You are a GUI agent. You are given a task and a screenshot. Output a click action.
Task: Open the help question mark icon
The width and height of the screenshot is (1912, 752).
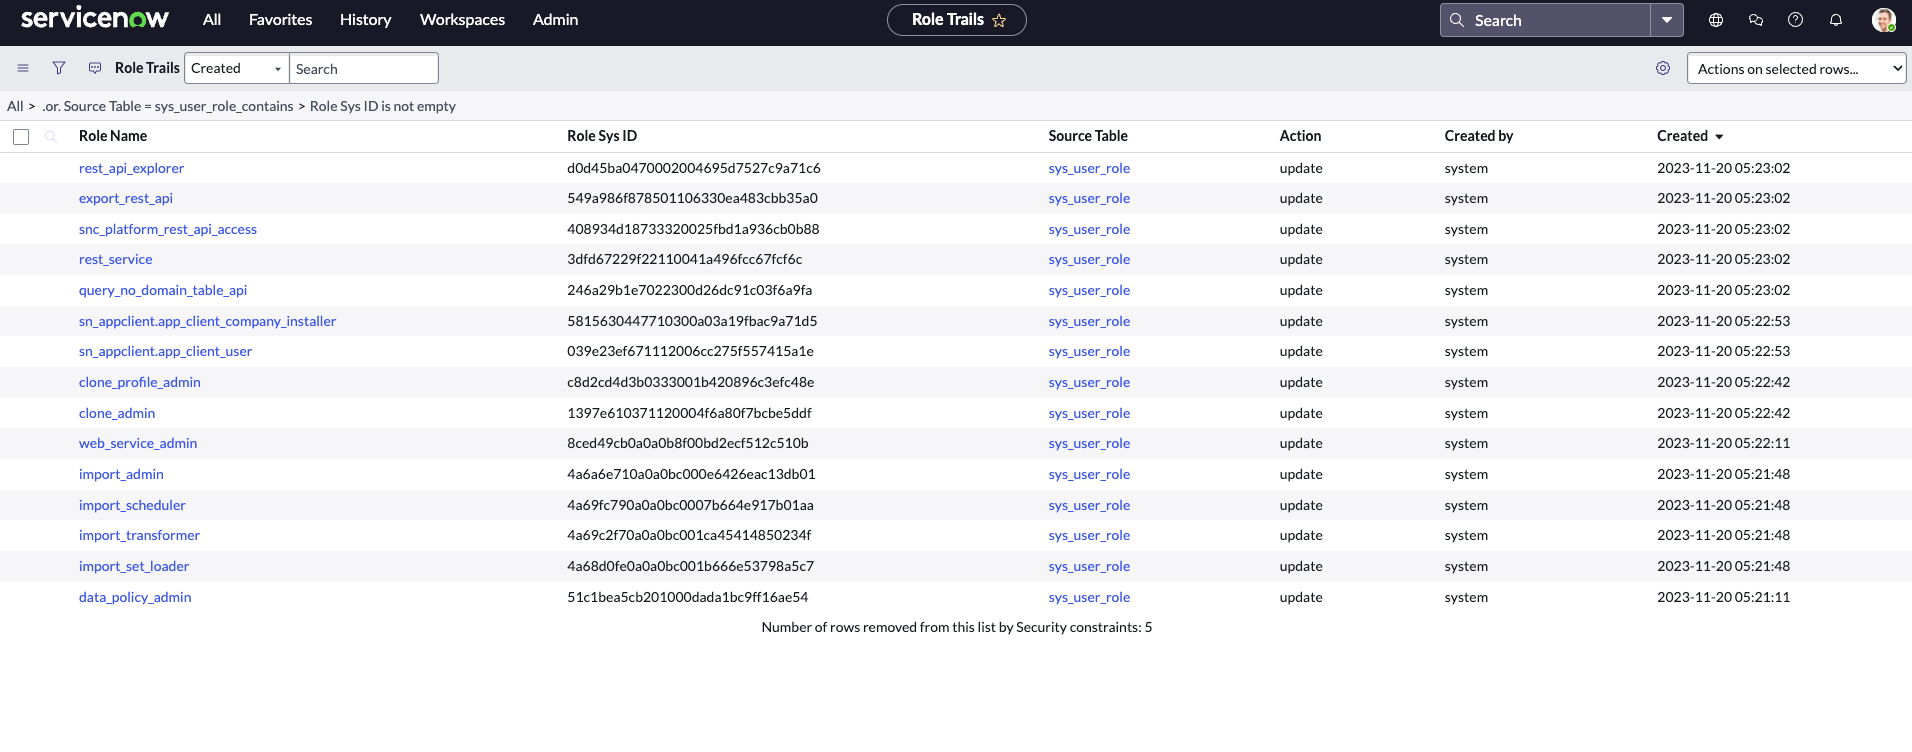(x=1796, y=20)
